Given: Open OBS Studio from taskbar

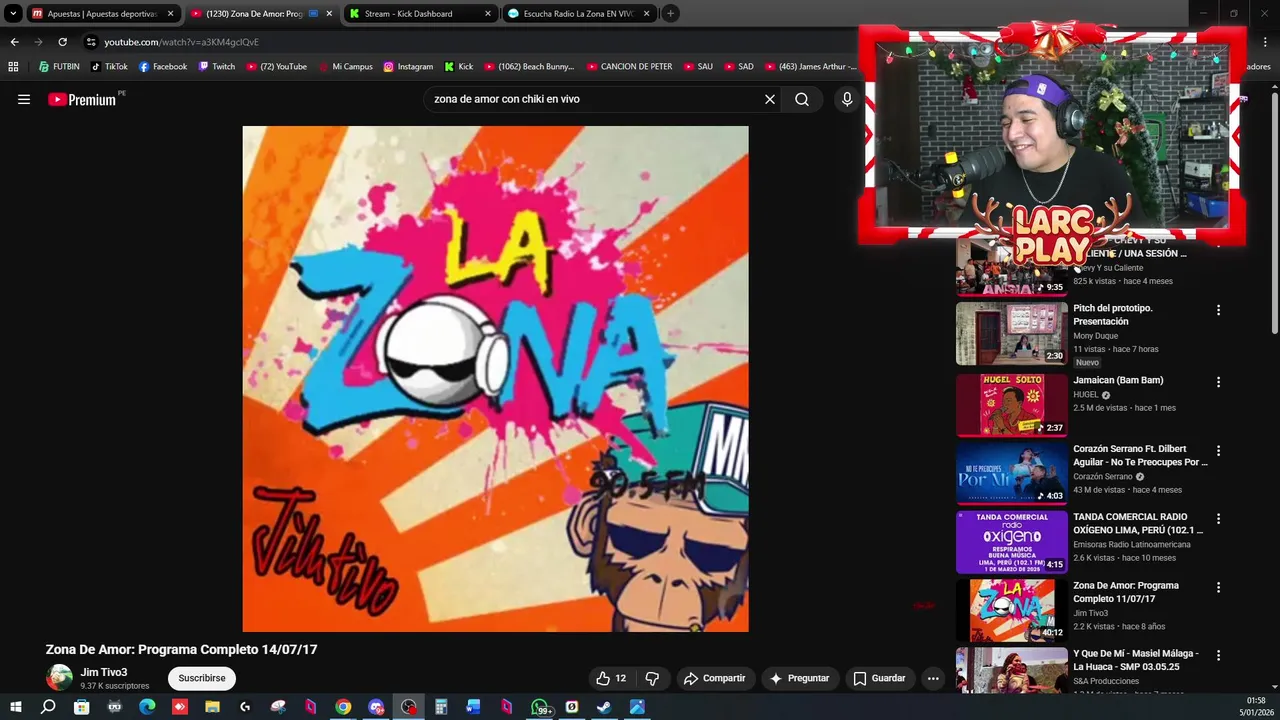Looking at the screenshot, I should click(x=408, y=707).
